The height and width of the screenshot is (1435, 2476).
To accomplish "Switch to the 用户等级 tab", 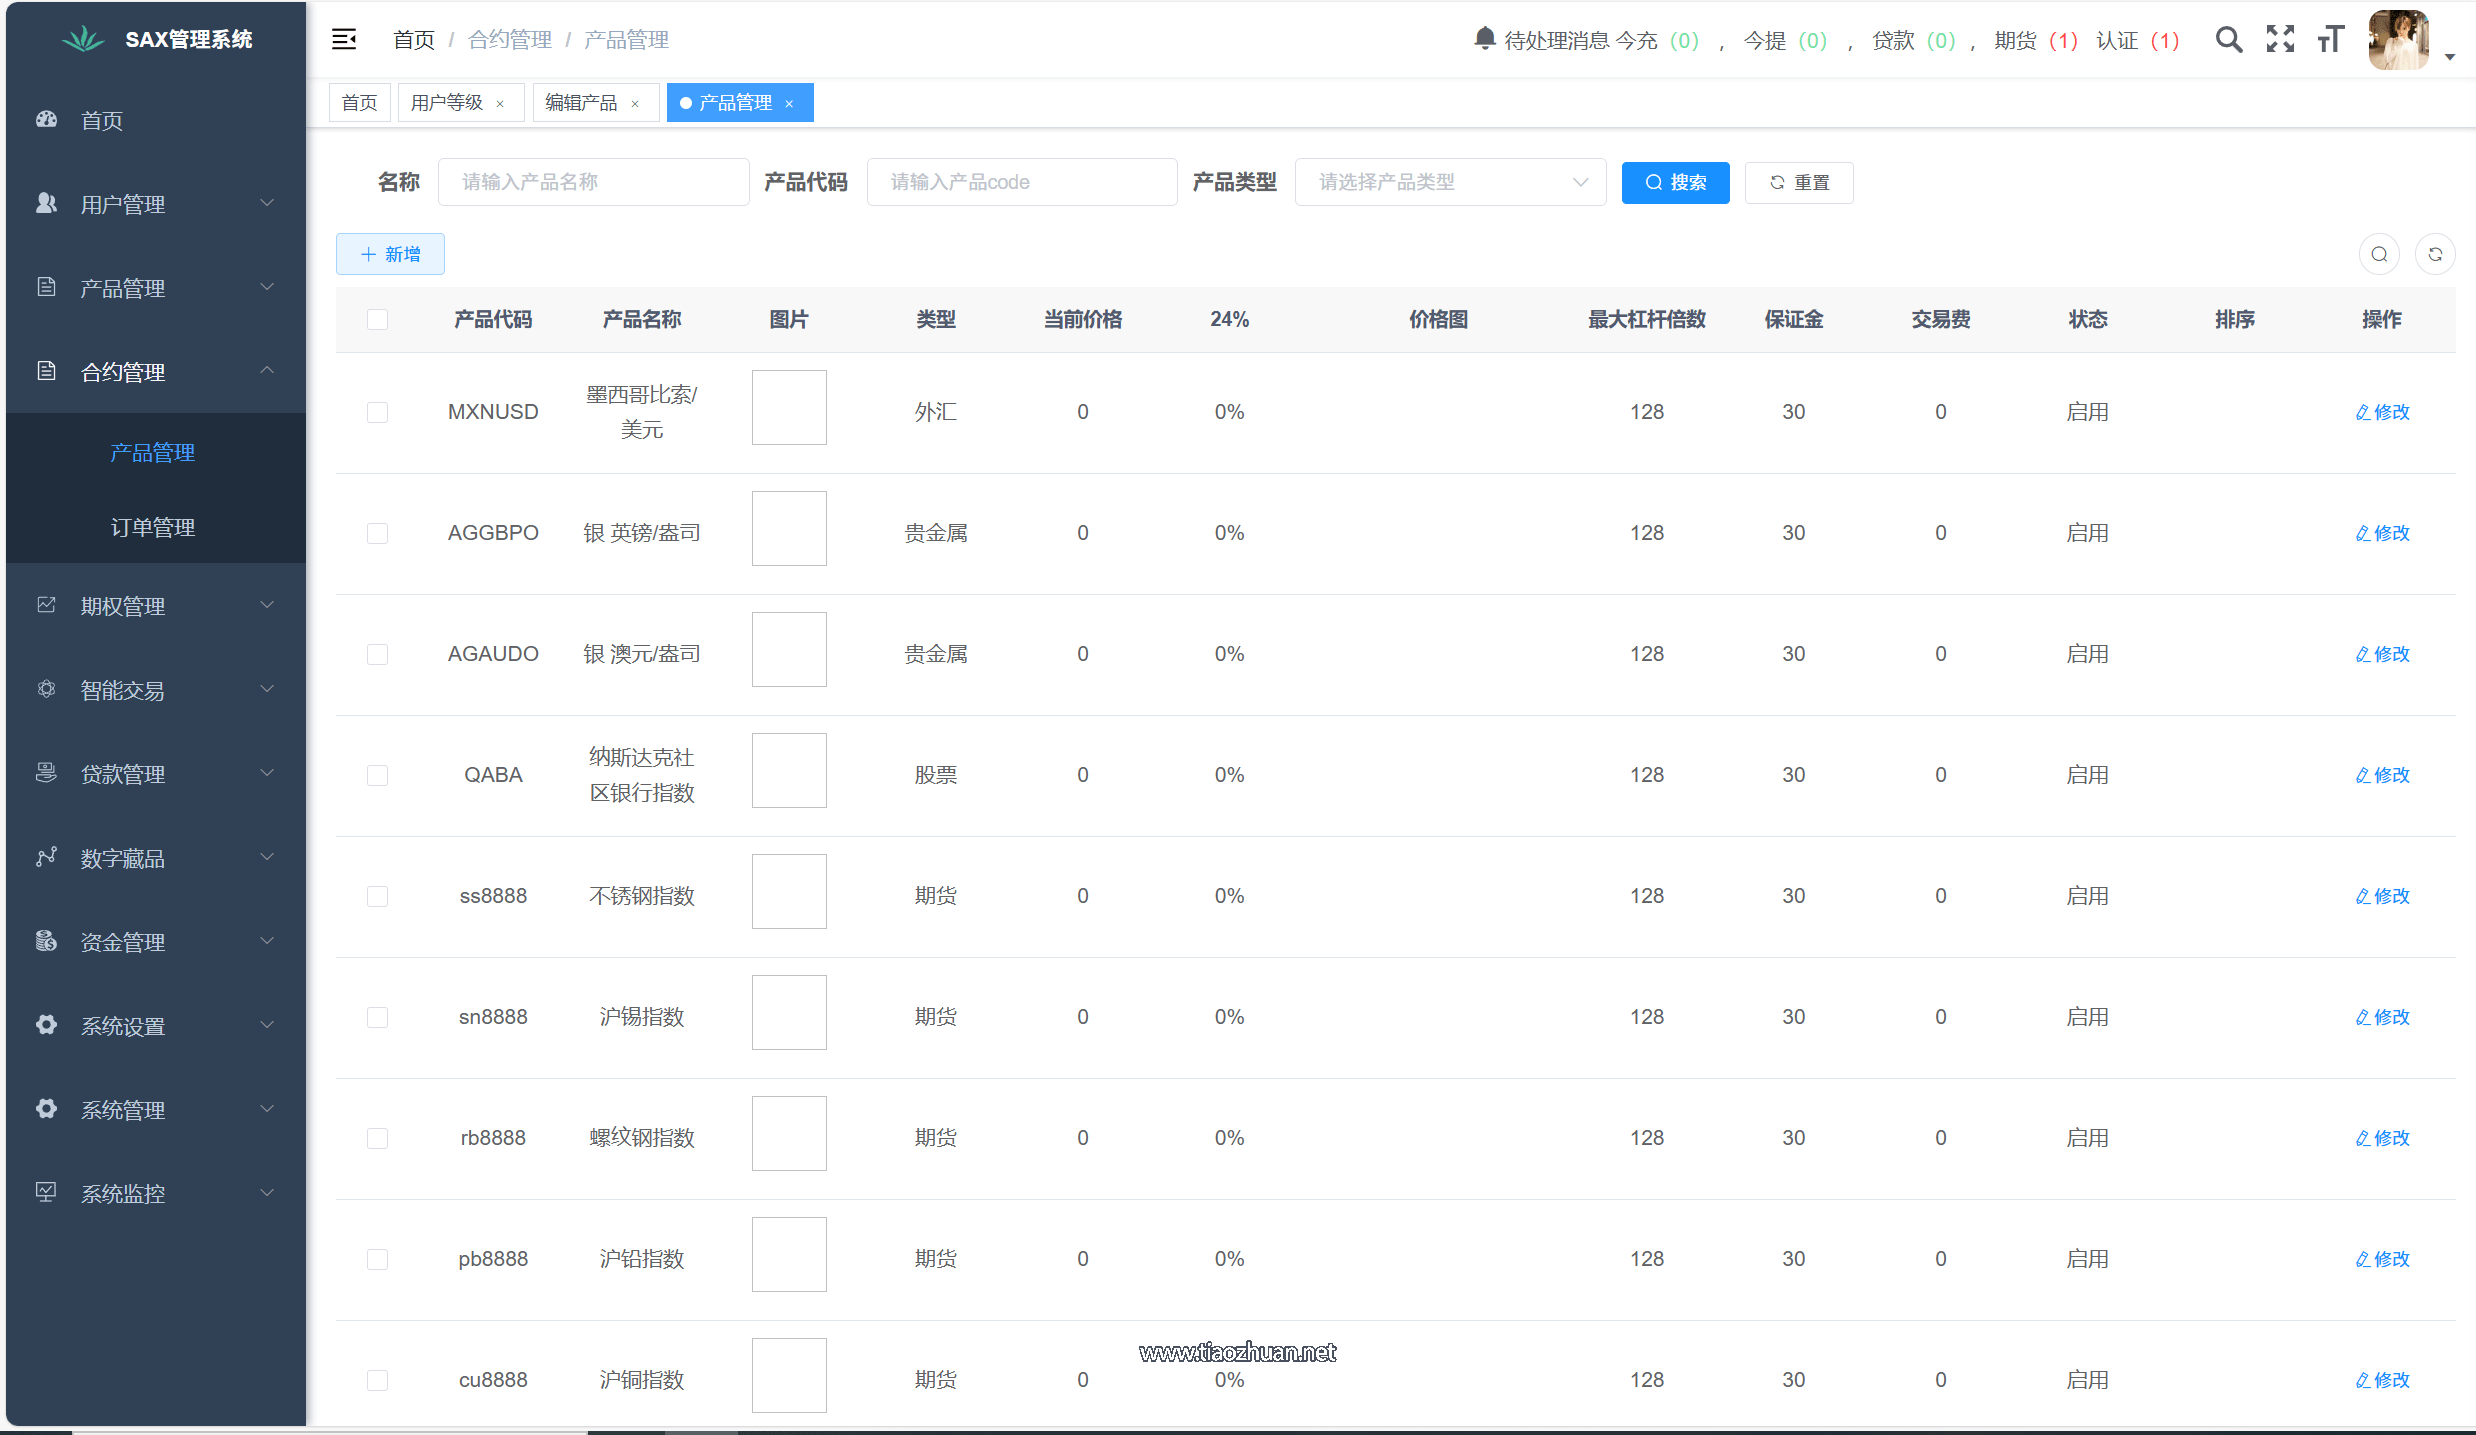I will tap(447, 103).
